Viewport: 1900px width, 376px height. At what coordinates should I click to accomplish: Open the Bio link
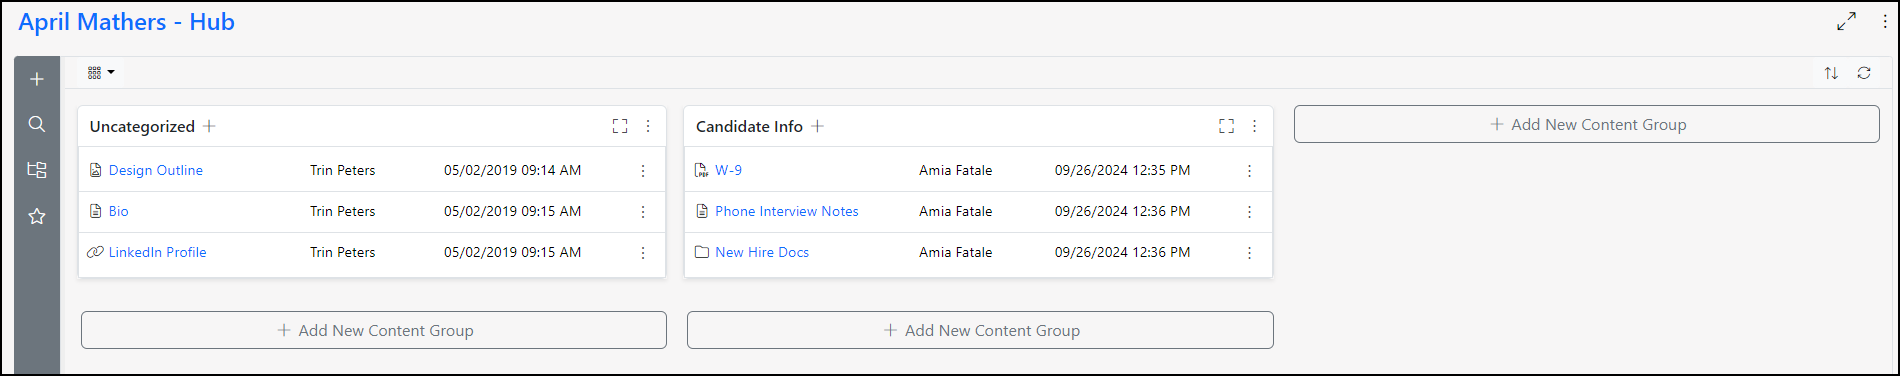119,211
